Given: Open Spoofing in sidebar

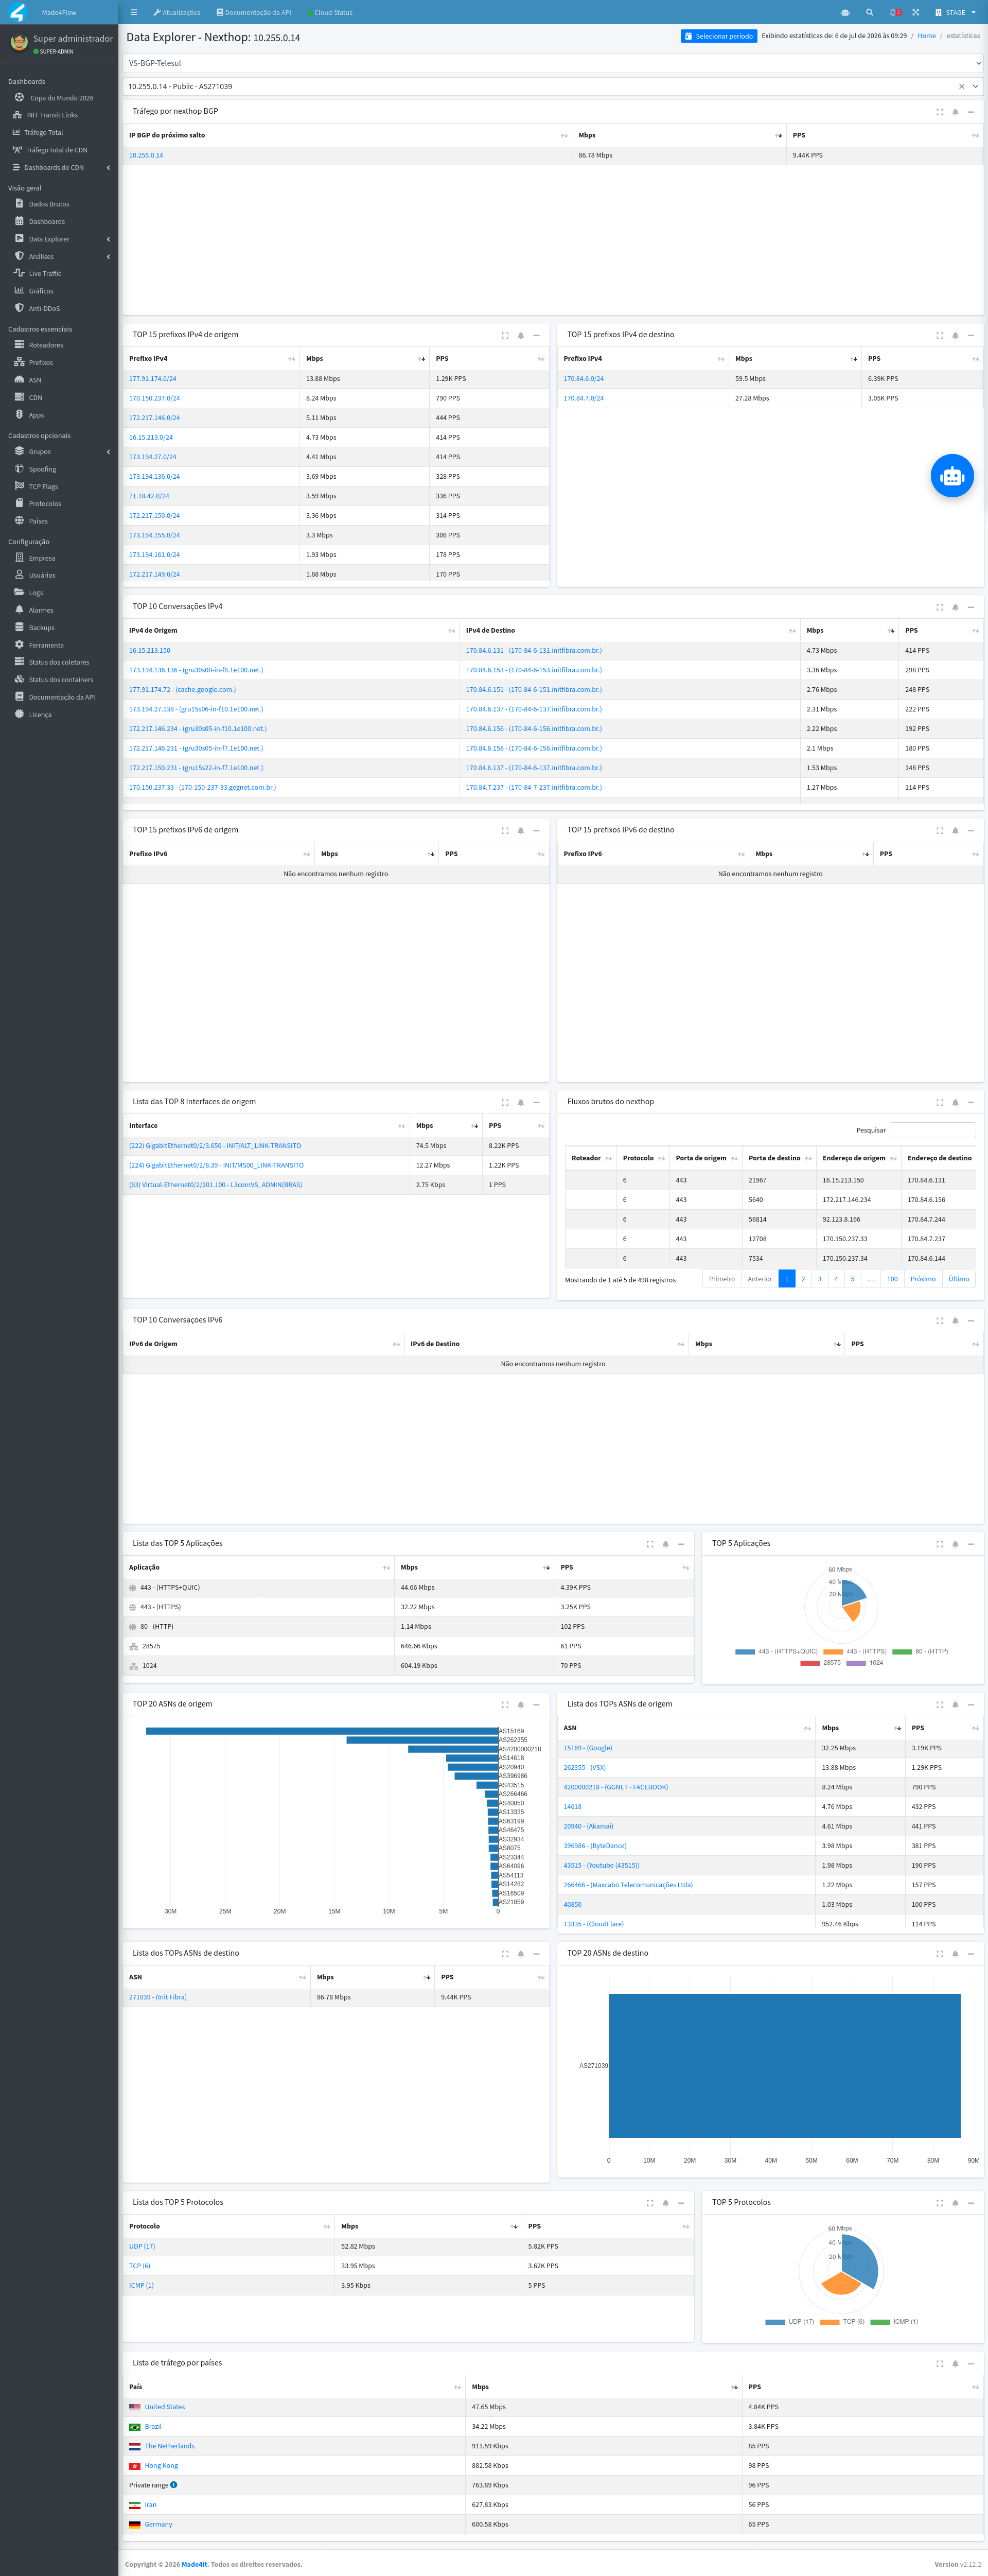Looking at the screenshot, I should pos(59,469).
